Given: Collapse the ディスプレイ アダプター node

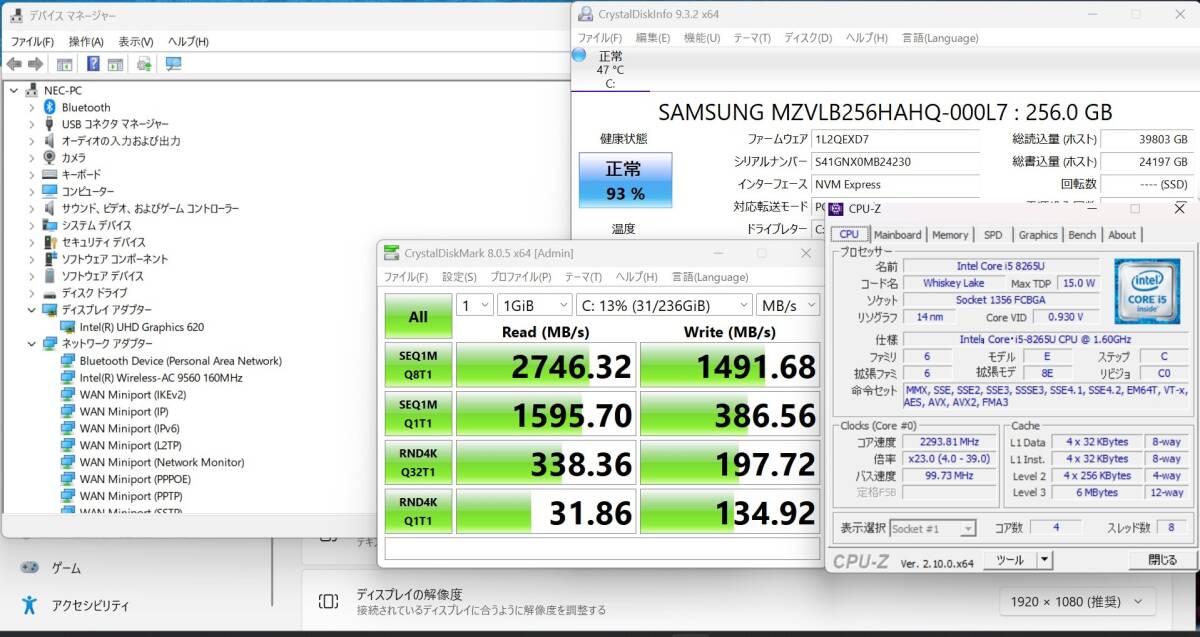Looking at the screenshot, I should [32, 309].
